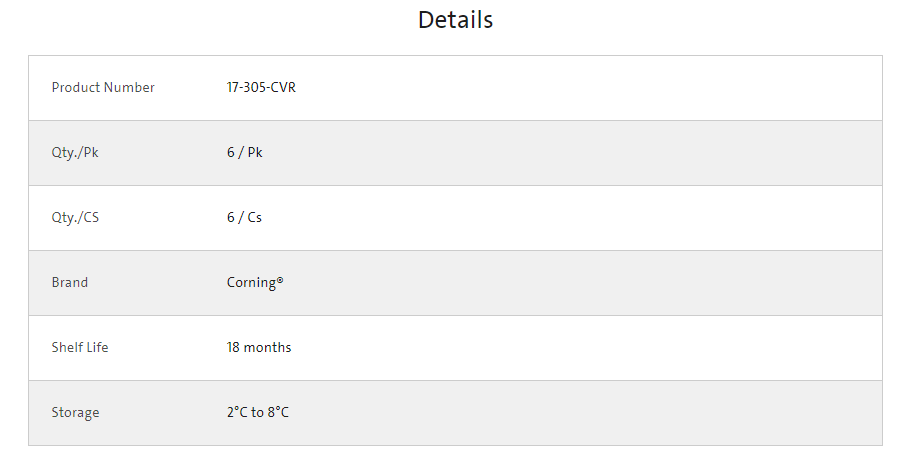903x469 pixels.
Task: Select the Storage label
Action: pos(75,413)
